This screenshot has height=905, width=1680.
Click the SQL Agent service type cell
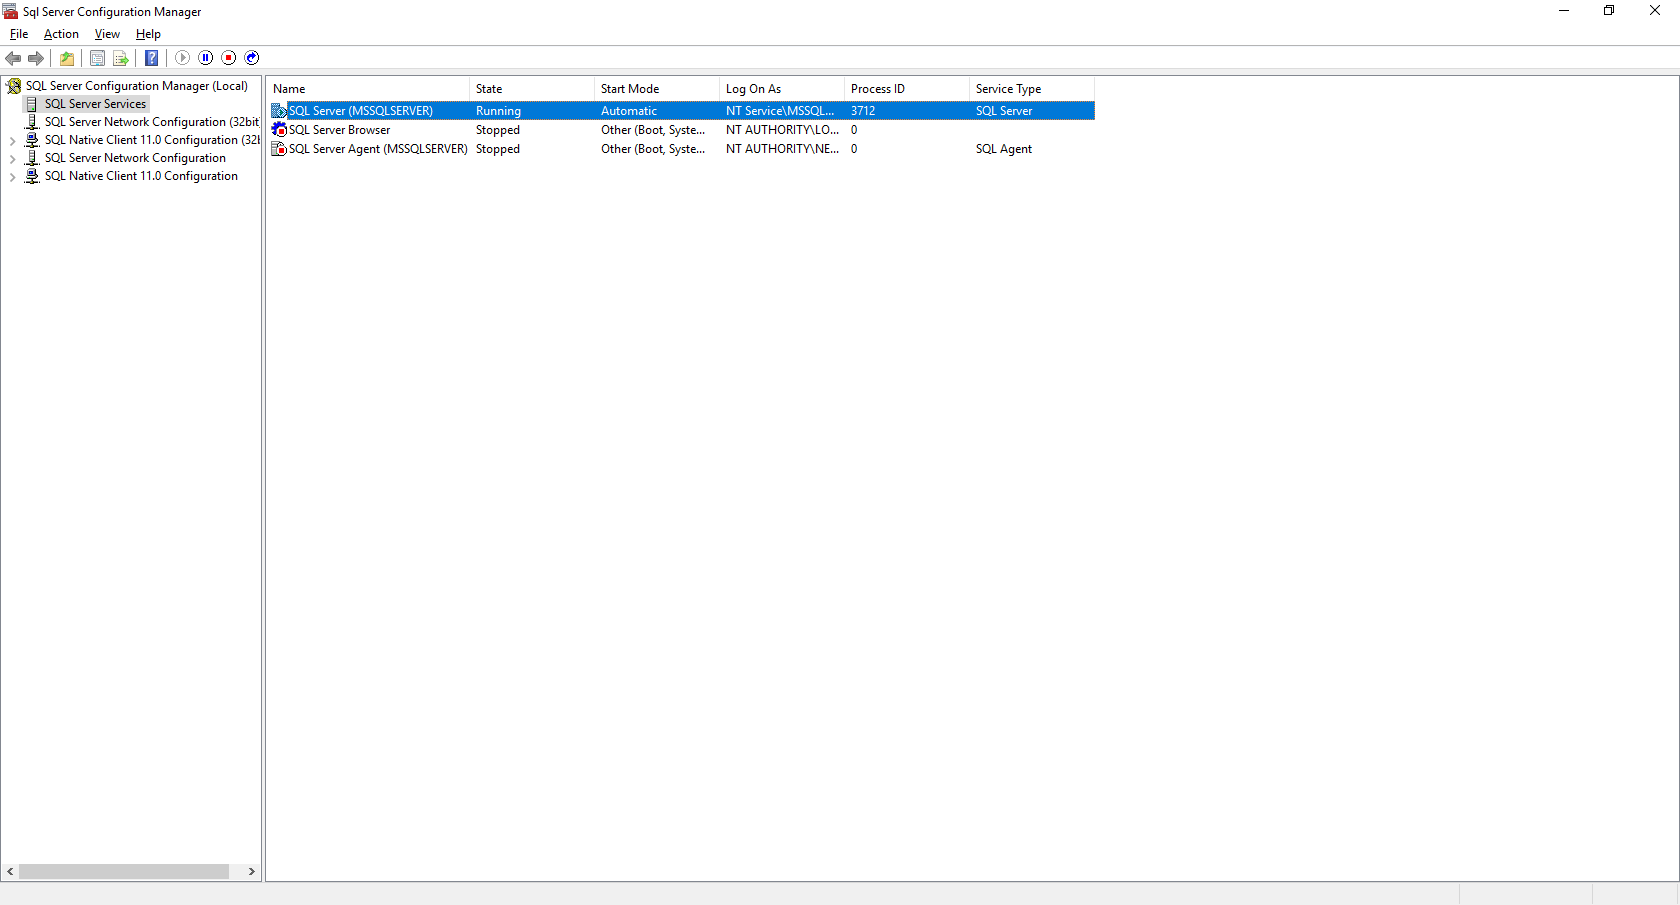coord(1004,149)
